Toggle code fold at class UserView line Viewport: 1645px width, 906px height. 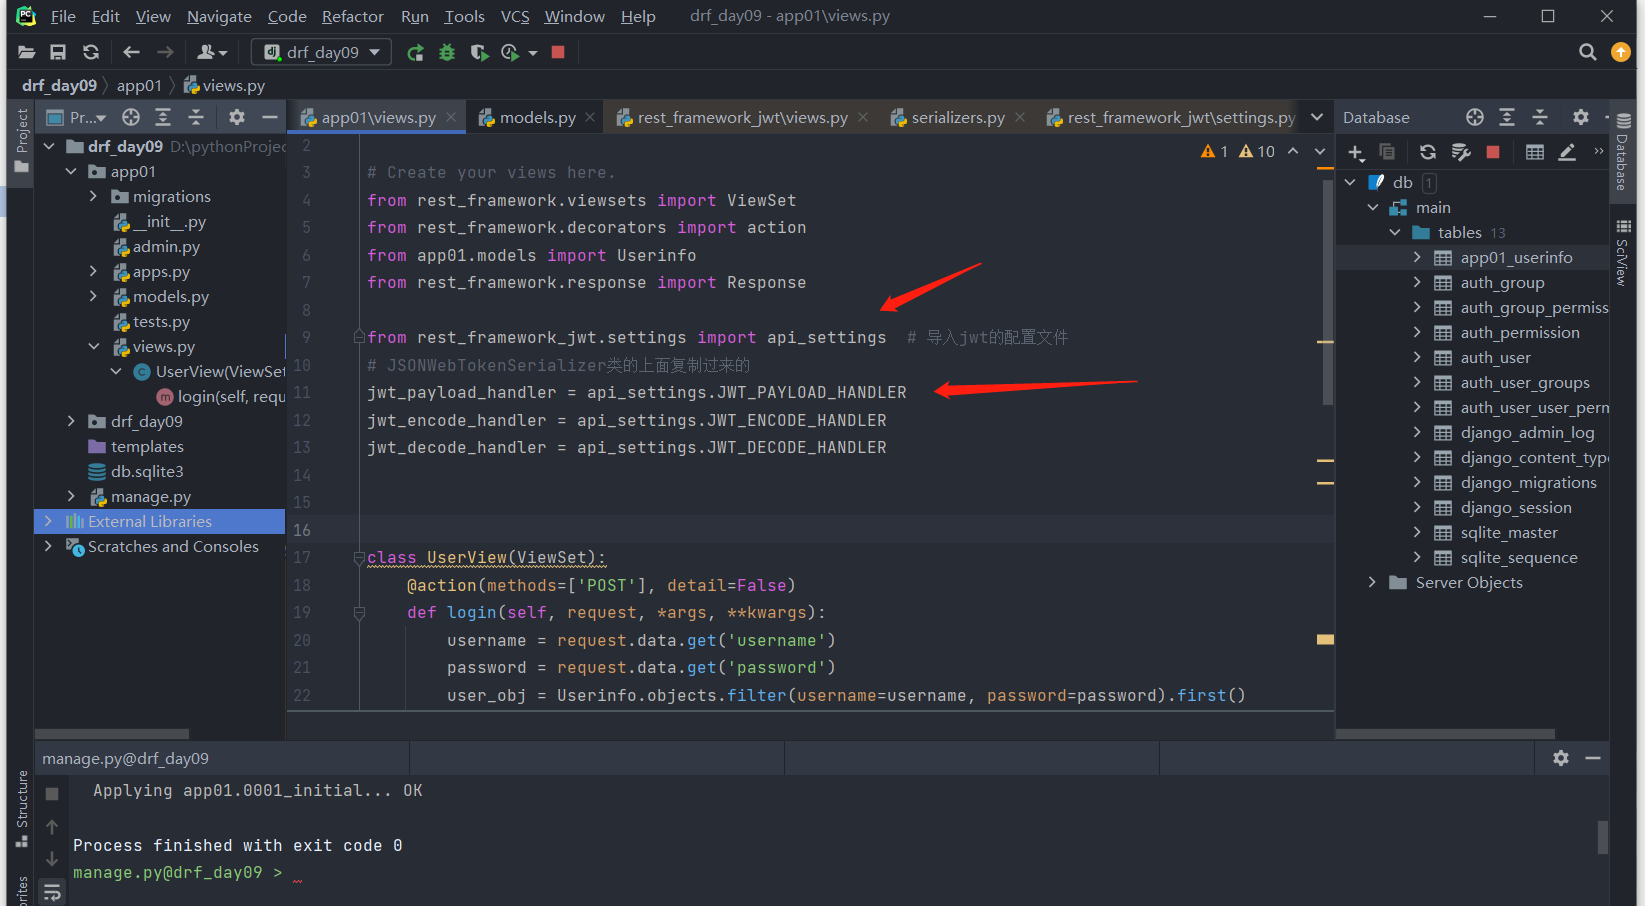(359, 558)
